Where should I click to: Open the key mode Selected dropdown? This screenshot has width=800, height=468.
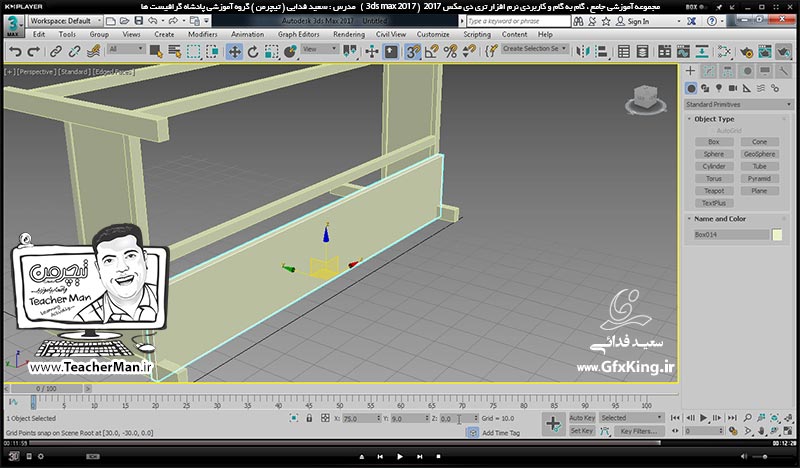(x=631, y=417)
